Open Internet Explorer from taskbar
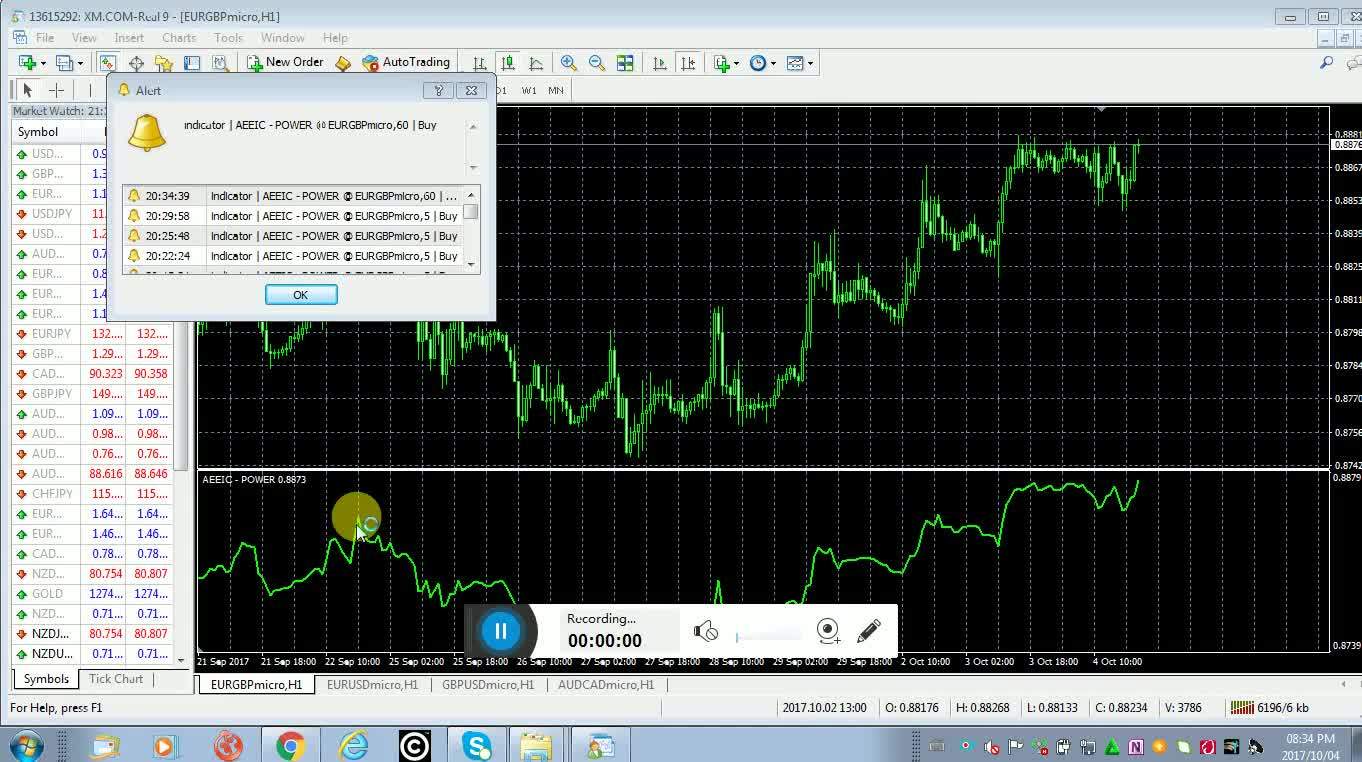Viewport: 1362px width, 762px height. [x=353, y=745]
